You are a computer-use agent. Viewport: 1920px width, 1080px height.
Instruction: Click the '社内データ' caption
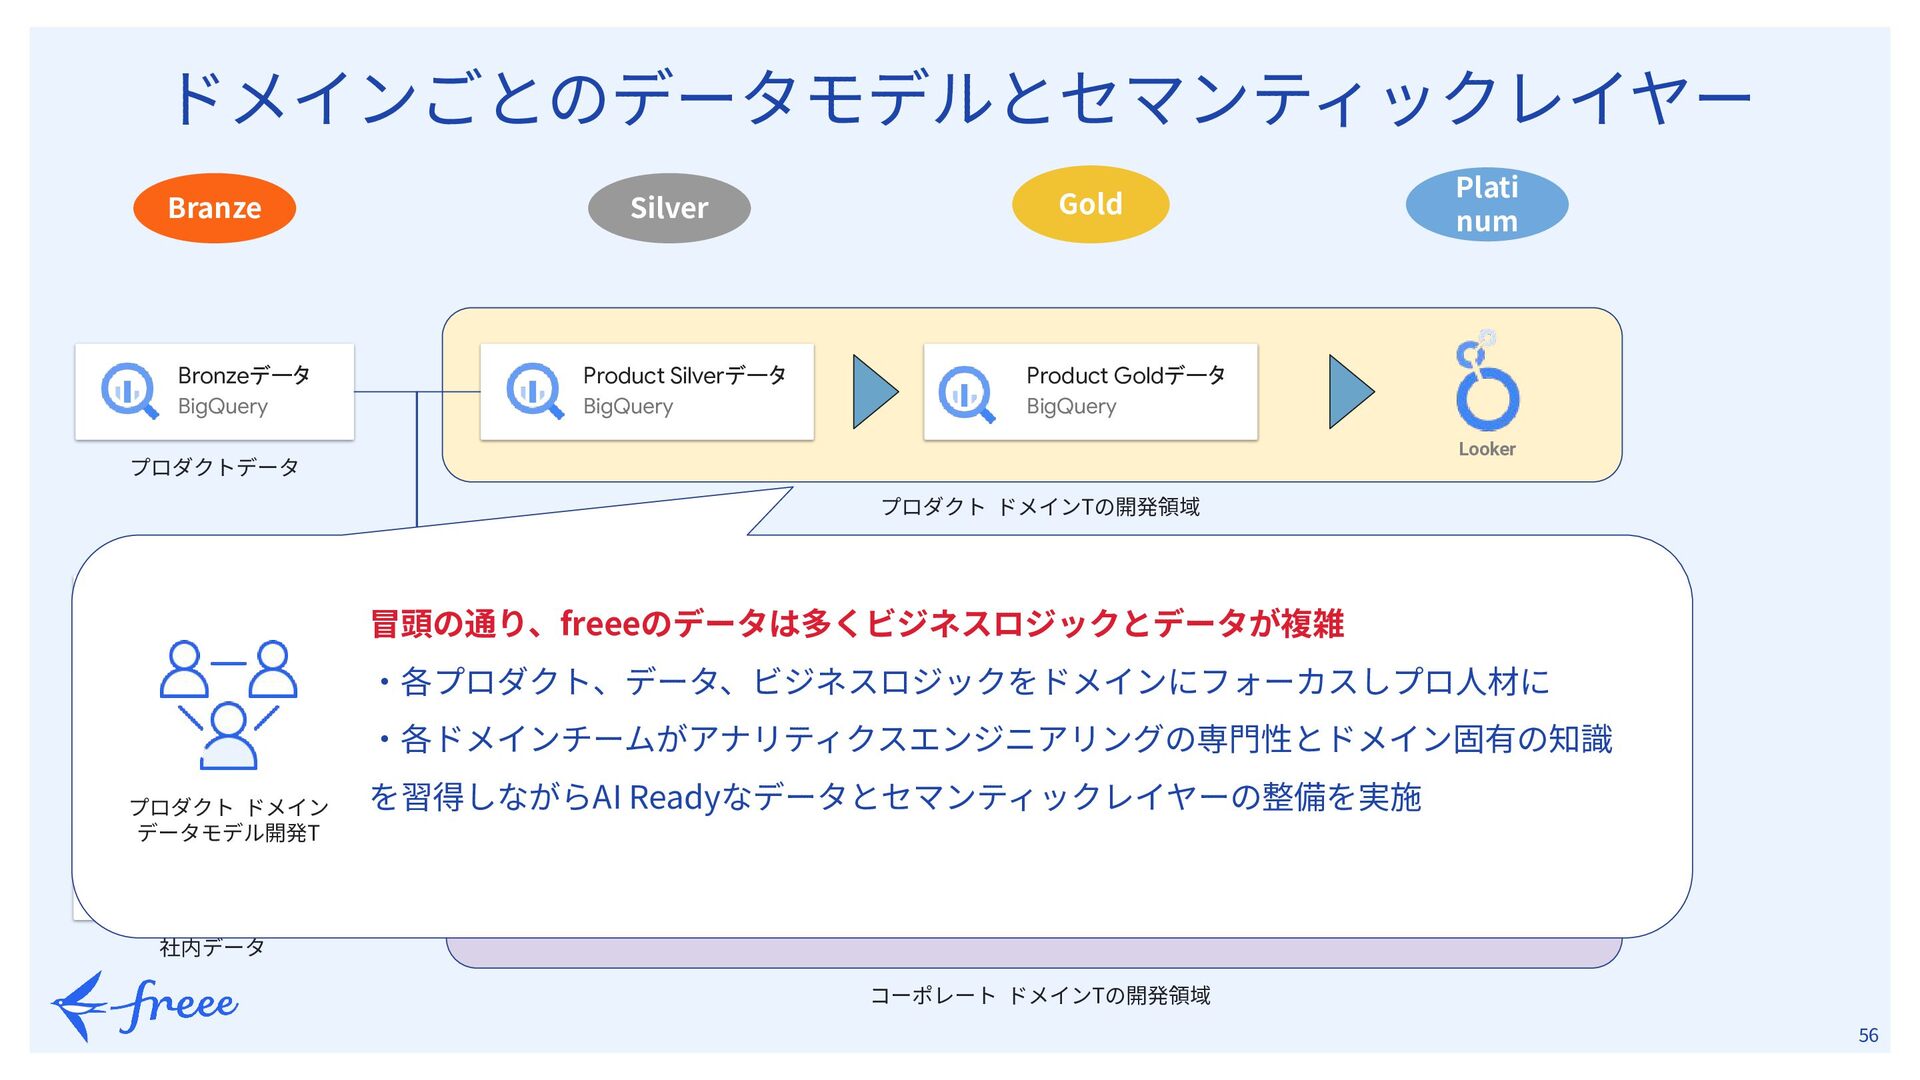click(212, 947)
